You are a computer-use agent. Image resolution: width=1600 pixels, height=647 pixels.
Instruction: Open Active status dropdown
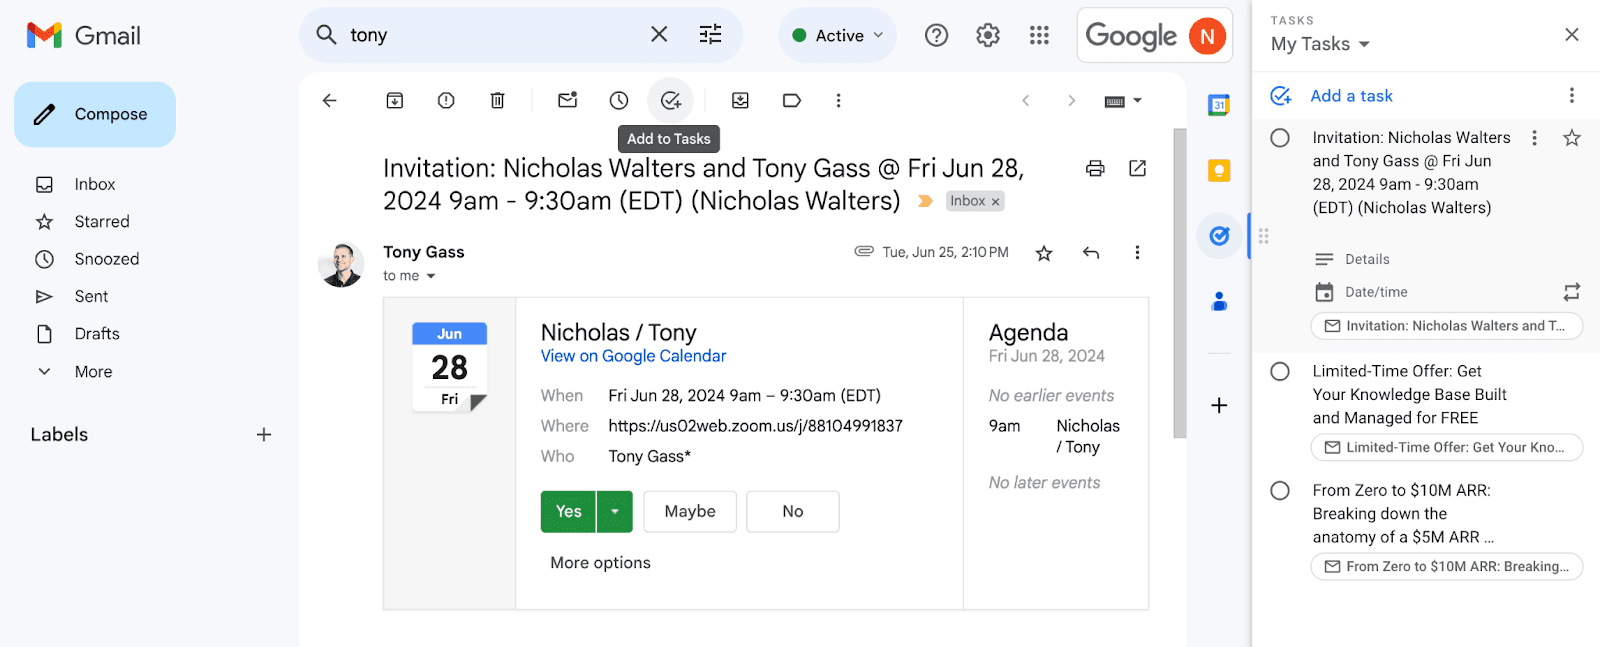838,35
